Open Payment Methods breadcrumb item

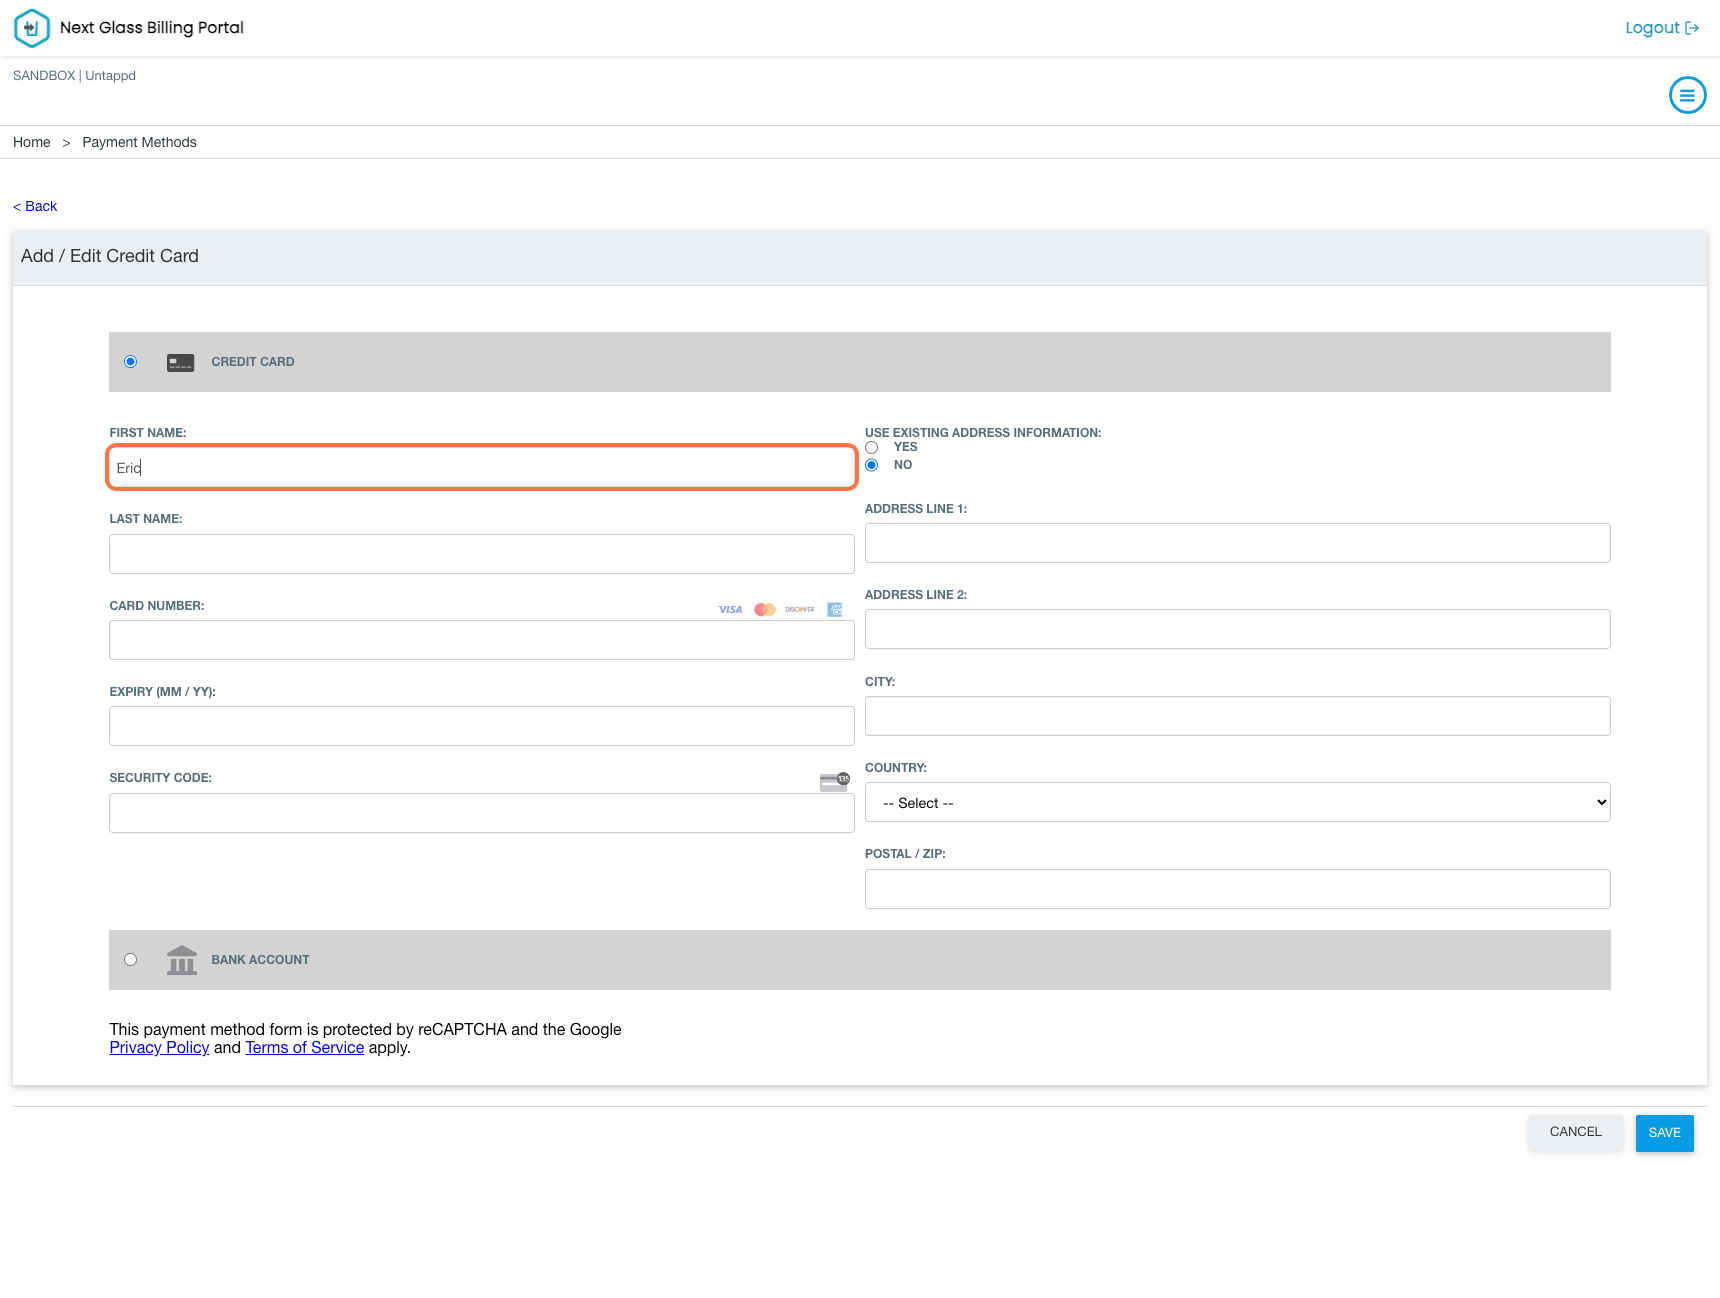coord(139,143)
